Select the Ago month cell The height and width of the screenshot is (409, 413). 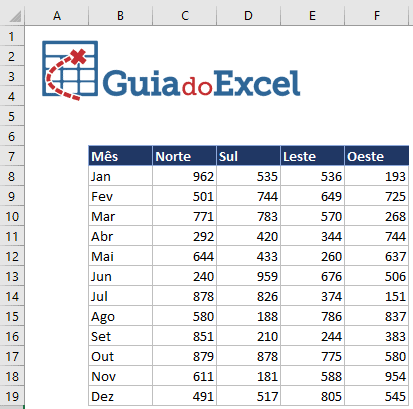[x=120, y=316]
